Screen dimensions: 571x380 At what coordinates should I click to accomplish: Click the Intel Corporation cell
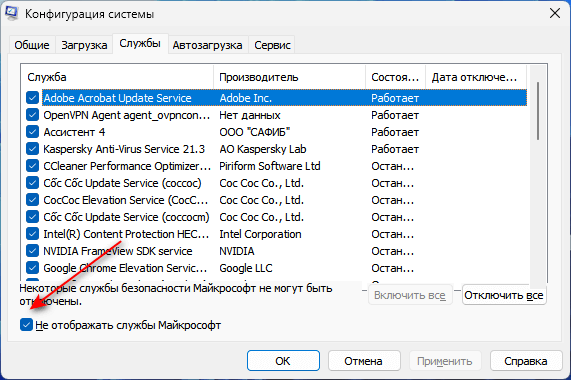tap(260, 234)
